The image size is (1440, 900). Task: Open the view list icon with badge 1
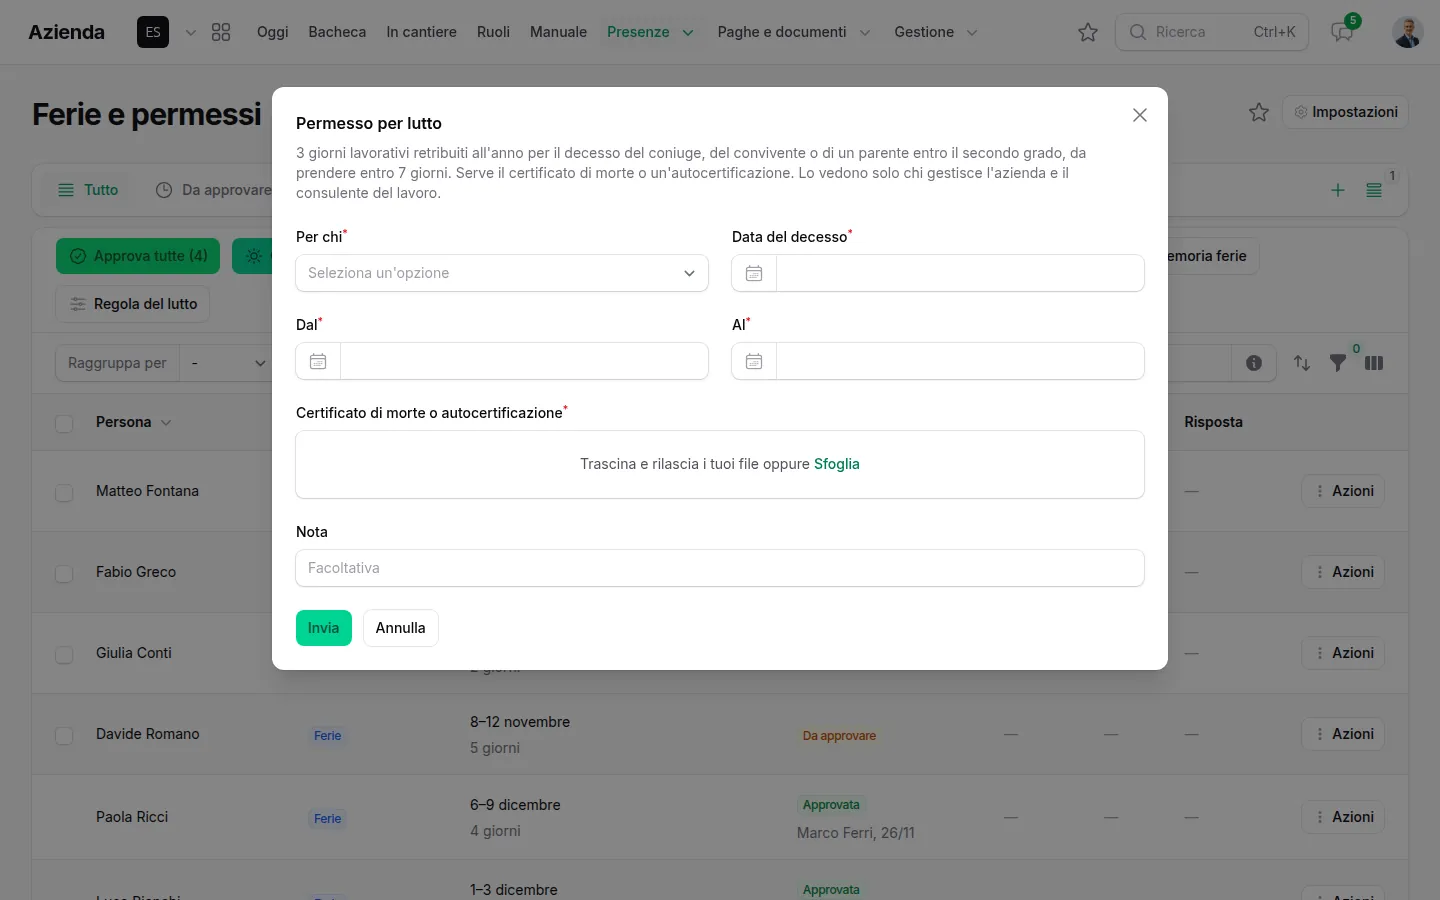1374,190
